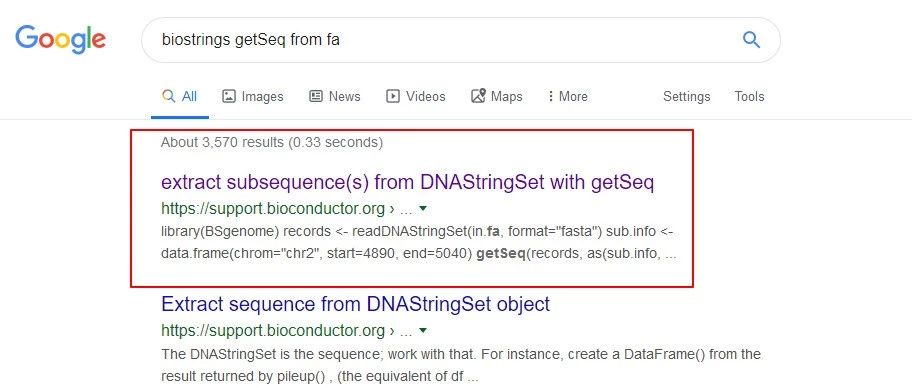Image resolution: width=912 pixels, height=388 pixels.
Task: Click the first result's code snippet text
Action: tap(418, 243)
